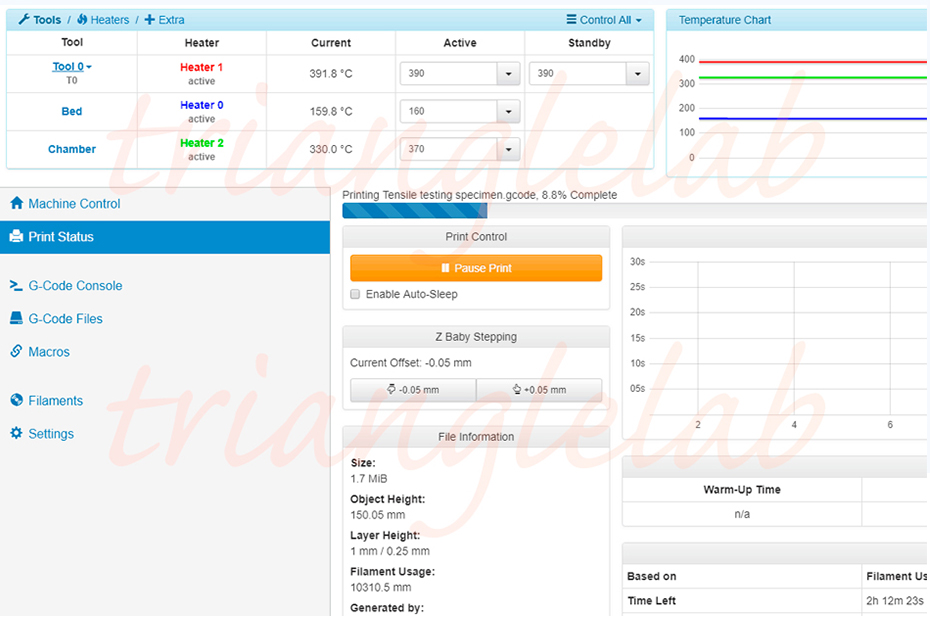Toggle Heater 2 chamber state
The width and height of the screenshot is (930, 634).
coord(201,143)
